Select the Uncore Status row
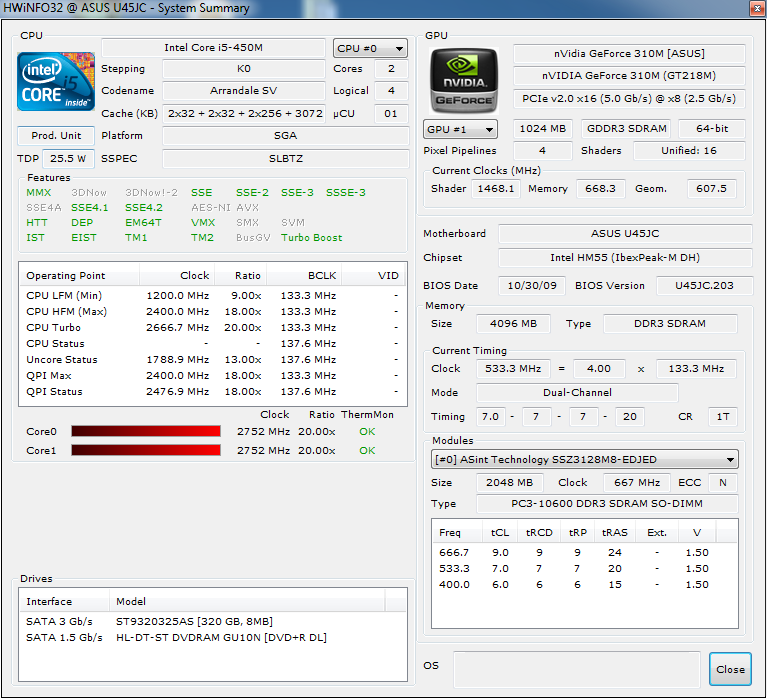The width and height of the screenshot is (767, 699). pos(213,360)
